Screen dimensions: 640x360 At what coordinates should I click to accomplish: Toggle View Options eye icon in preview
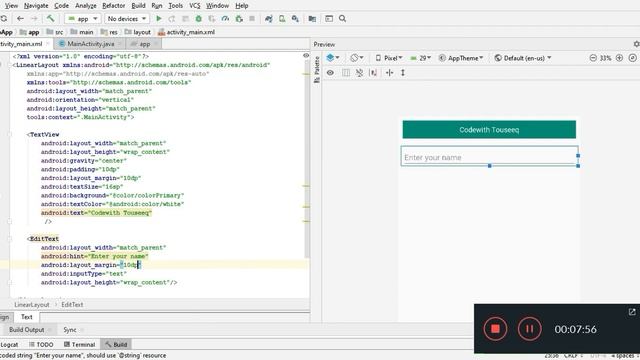[x=330, y=73]
